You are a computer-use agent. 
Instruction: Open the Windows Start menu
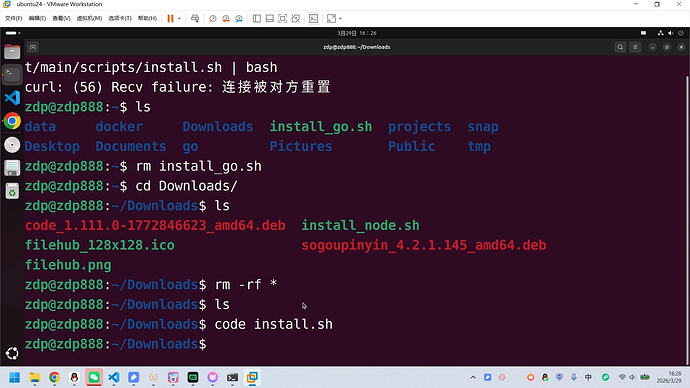15,377
